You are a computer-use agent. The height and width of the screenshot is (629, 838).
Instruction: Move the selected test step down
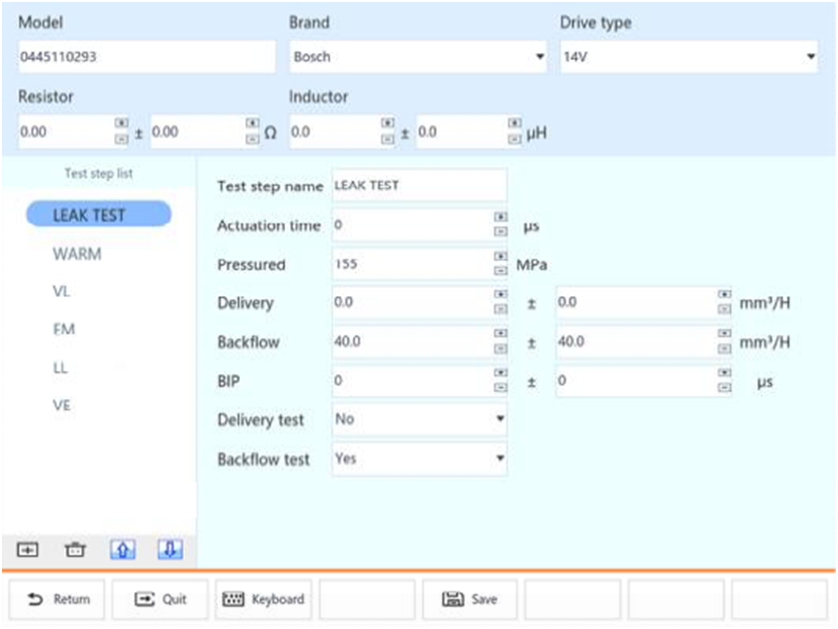coord(169,549)
